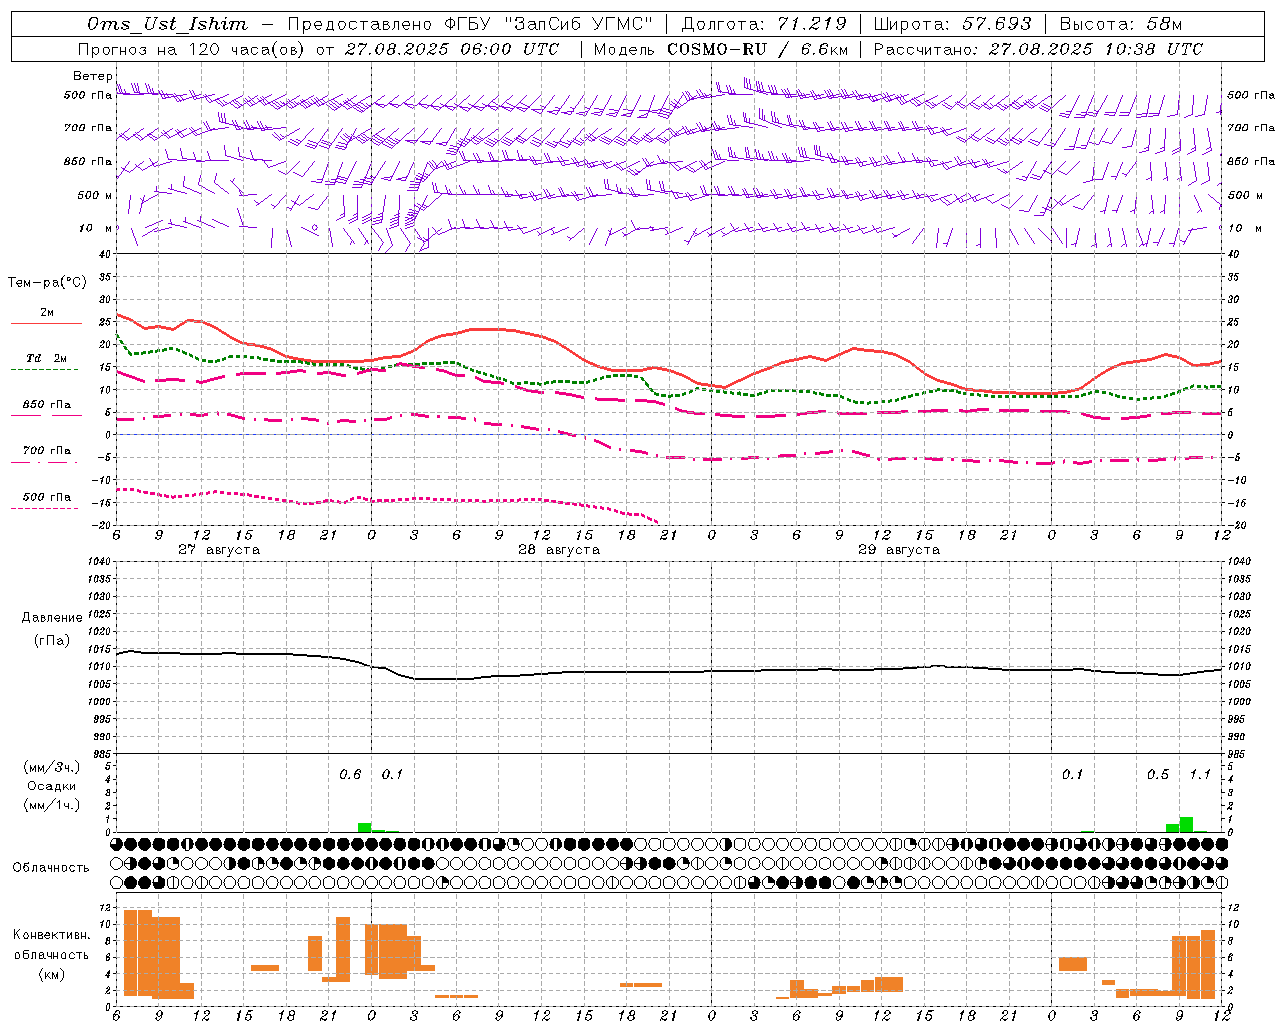1280x1024 pixels.
Task: Click the elevation text Высота: 58м
Action: [x=1120, y=24]
